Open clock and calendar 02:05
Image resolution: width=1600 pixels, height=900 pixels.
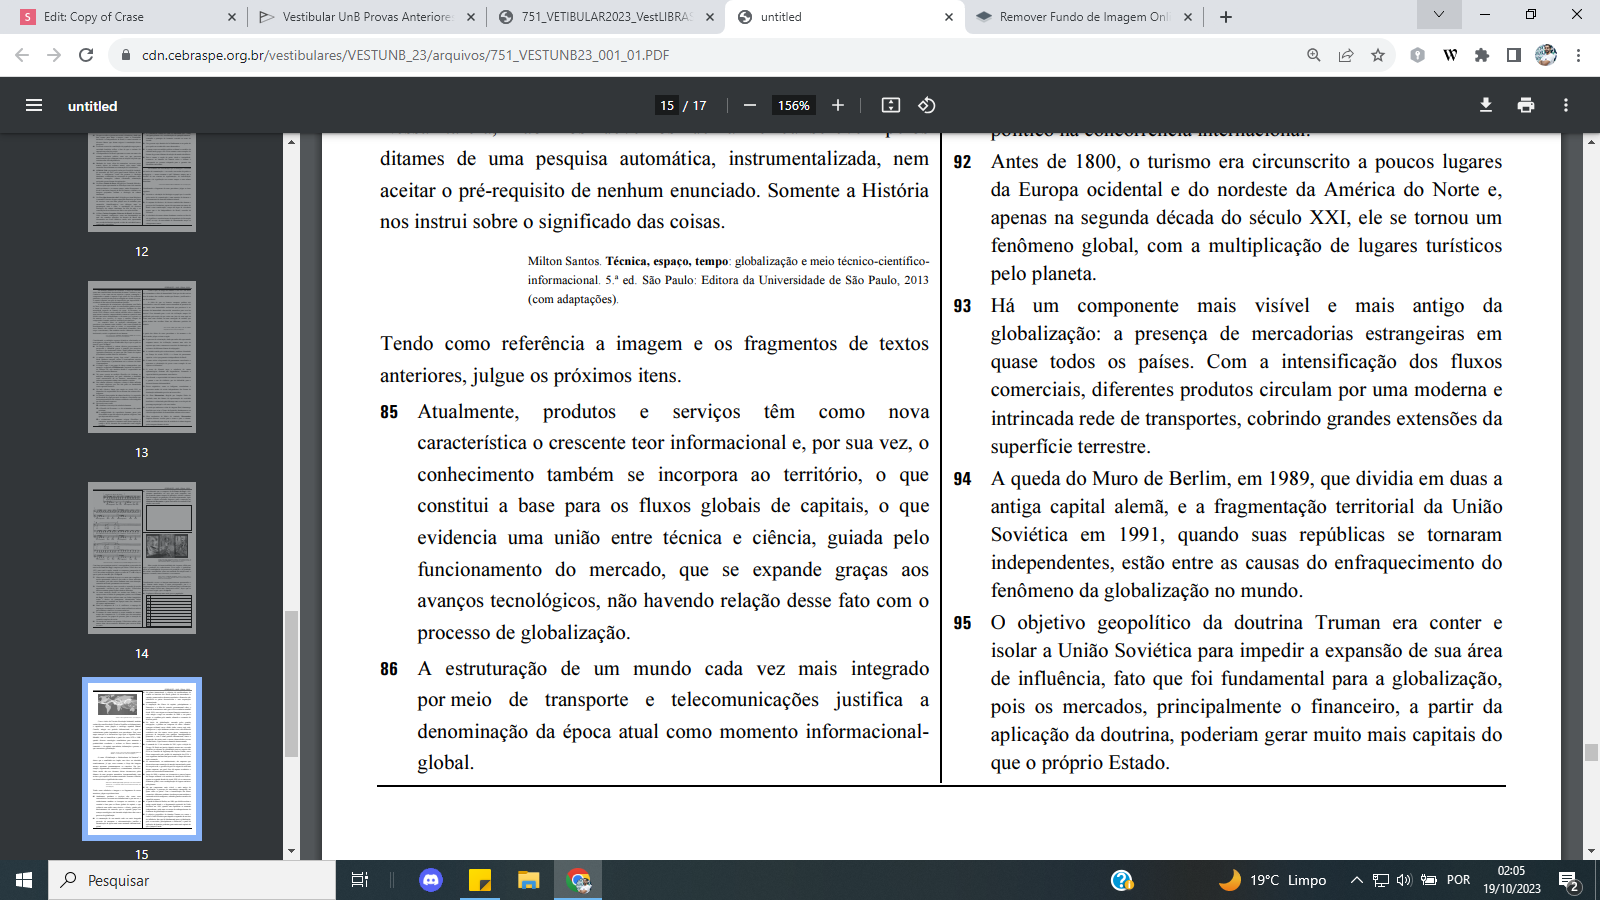click(1512, 880)
